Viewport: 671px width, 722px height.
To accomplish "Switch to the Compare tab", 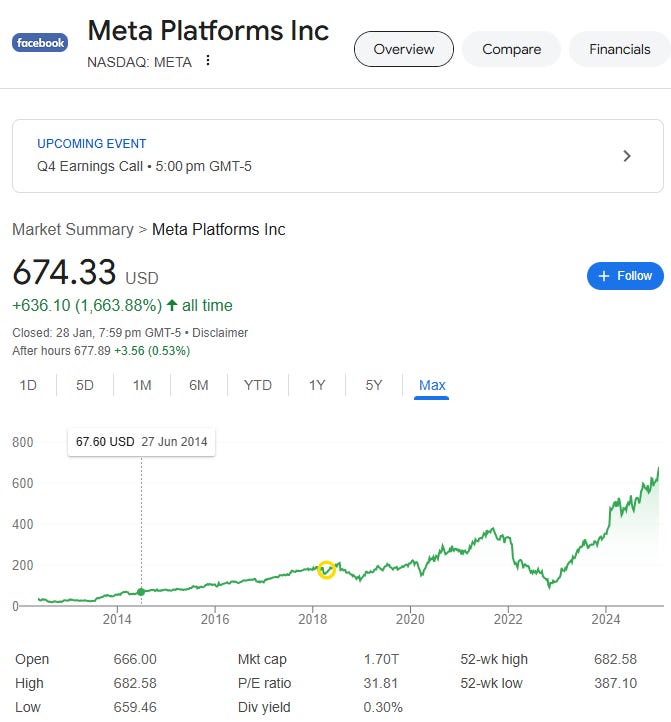I will point(511,49).
